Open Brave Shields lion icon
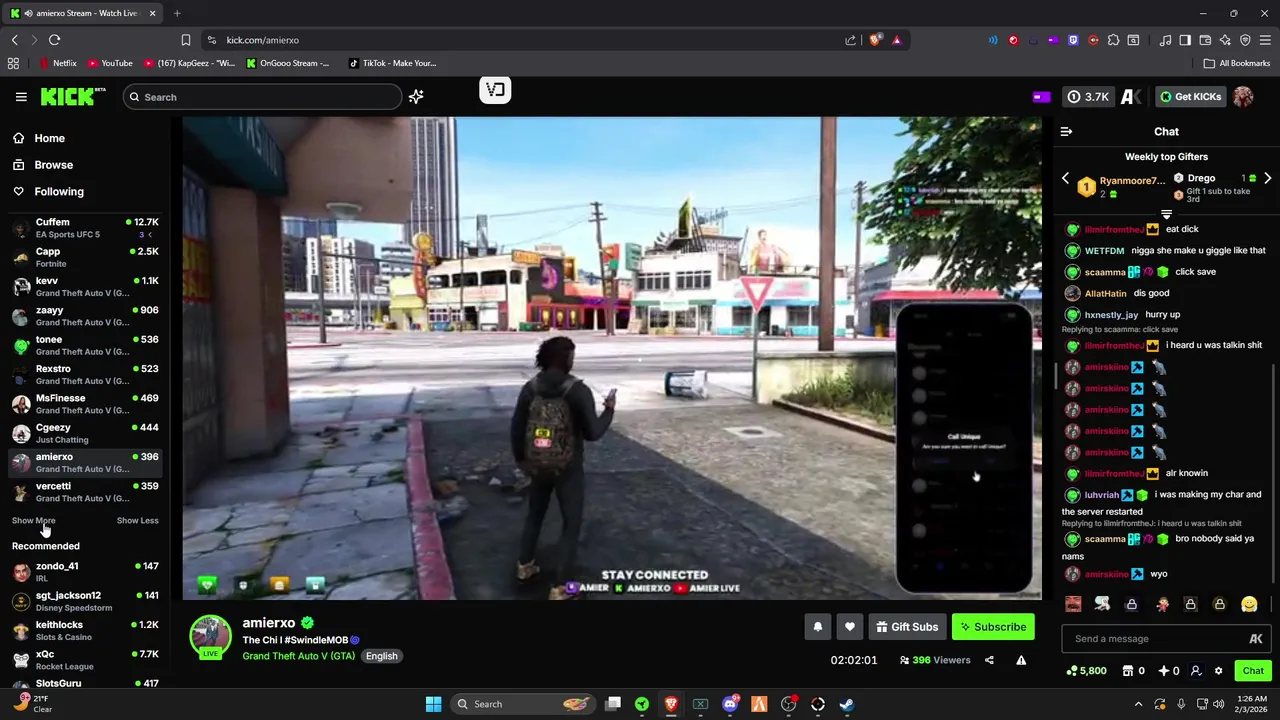This screenshot has width=1280, height=720. pyautogui.click(x=875, y=40)
